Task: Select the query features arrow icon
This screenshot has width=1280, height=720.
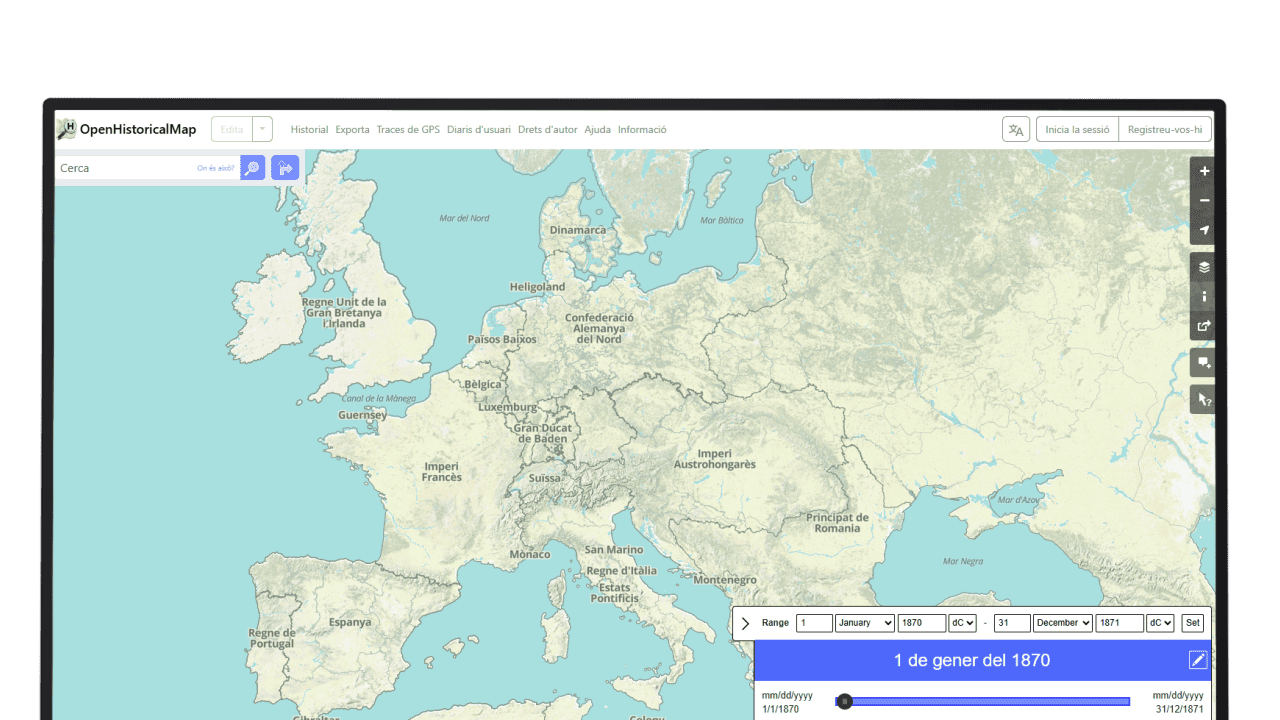Action: point(1203,399)
